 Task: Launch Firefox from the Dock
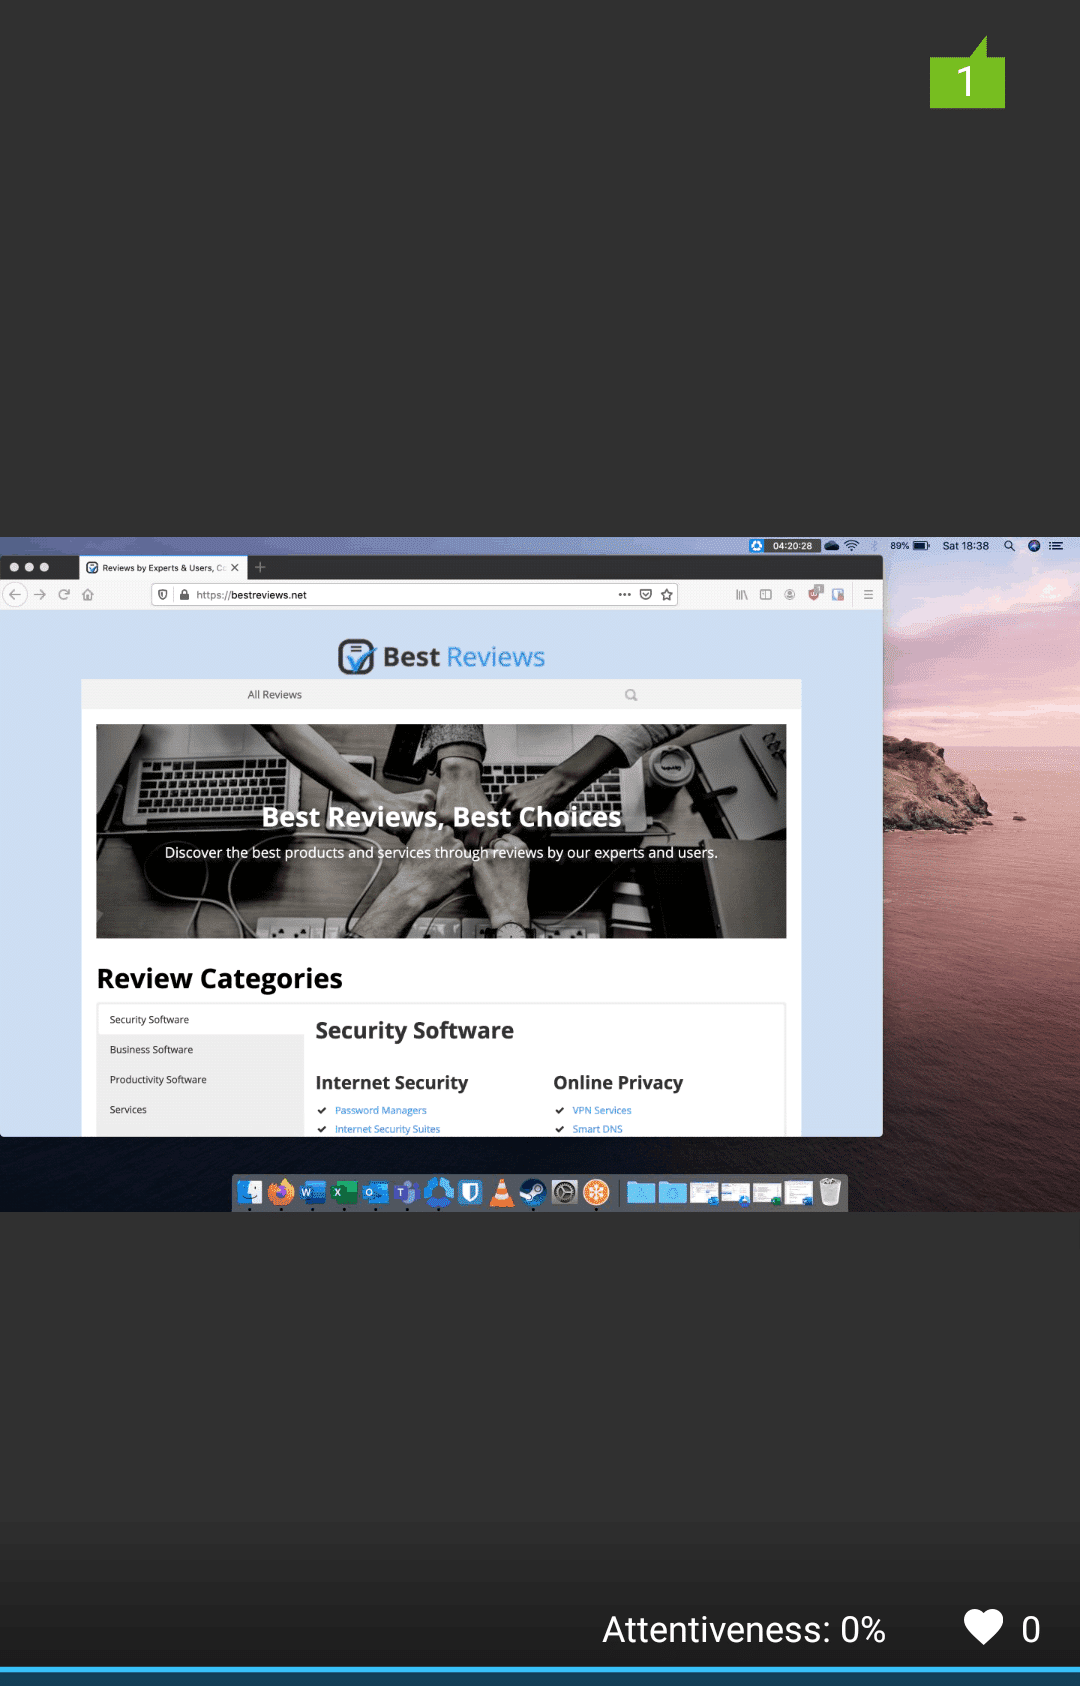tap(281, 1192)
